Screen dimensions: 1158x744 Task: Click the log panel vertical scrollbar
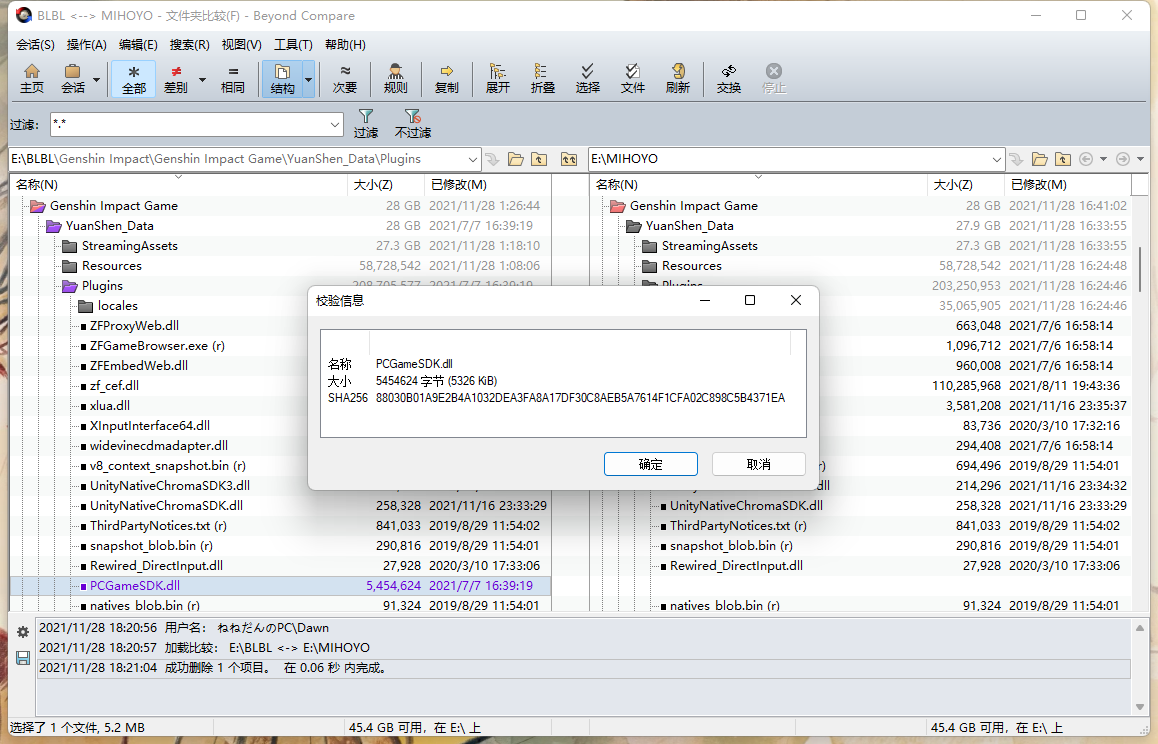tap(1140, 667)
